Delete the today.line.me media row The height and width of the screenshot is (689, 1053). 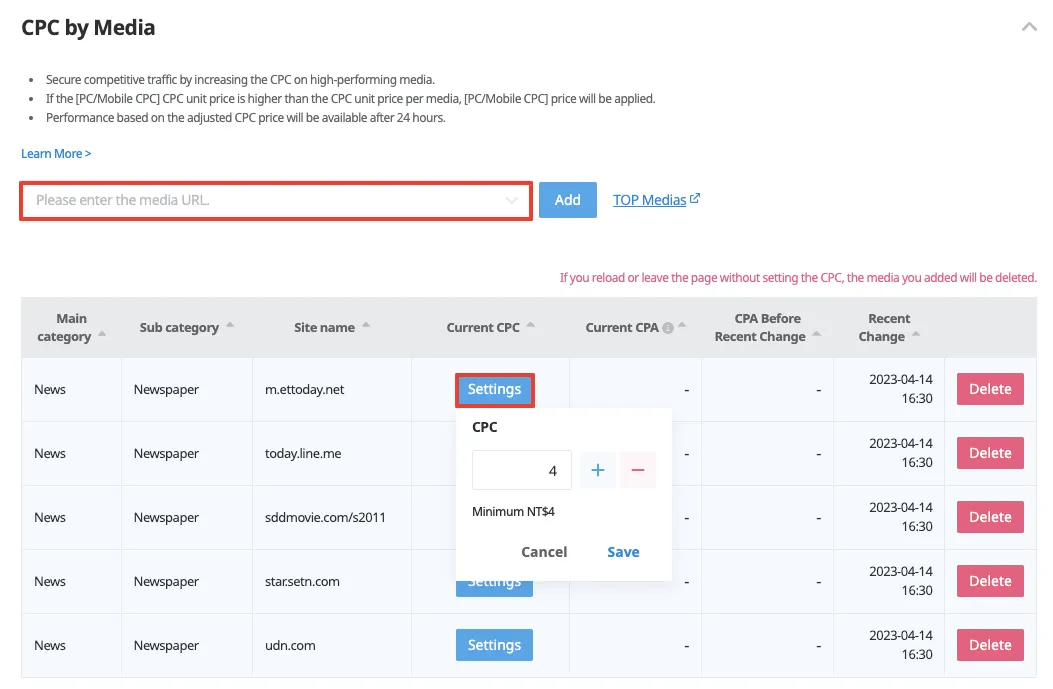tap(990, 453)
